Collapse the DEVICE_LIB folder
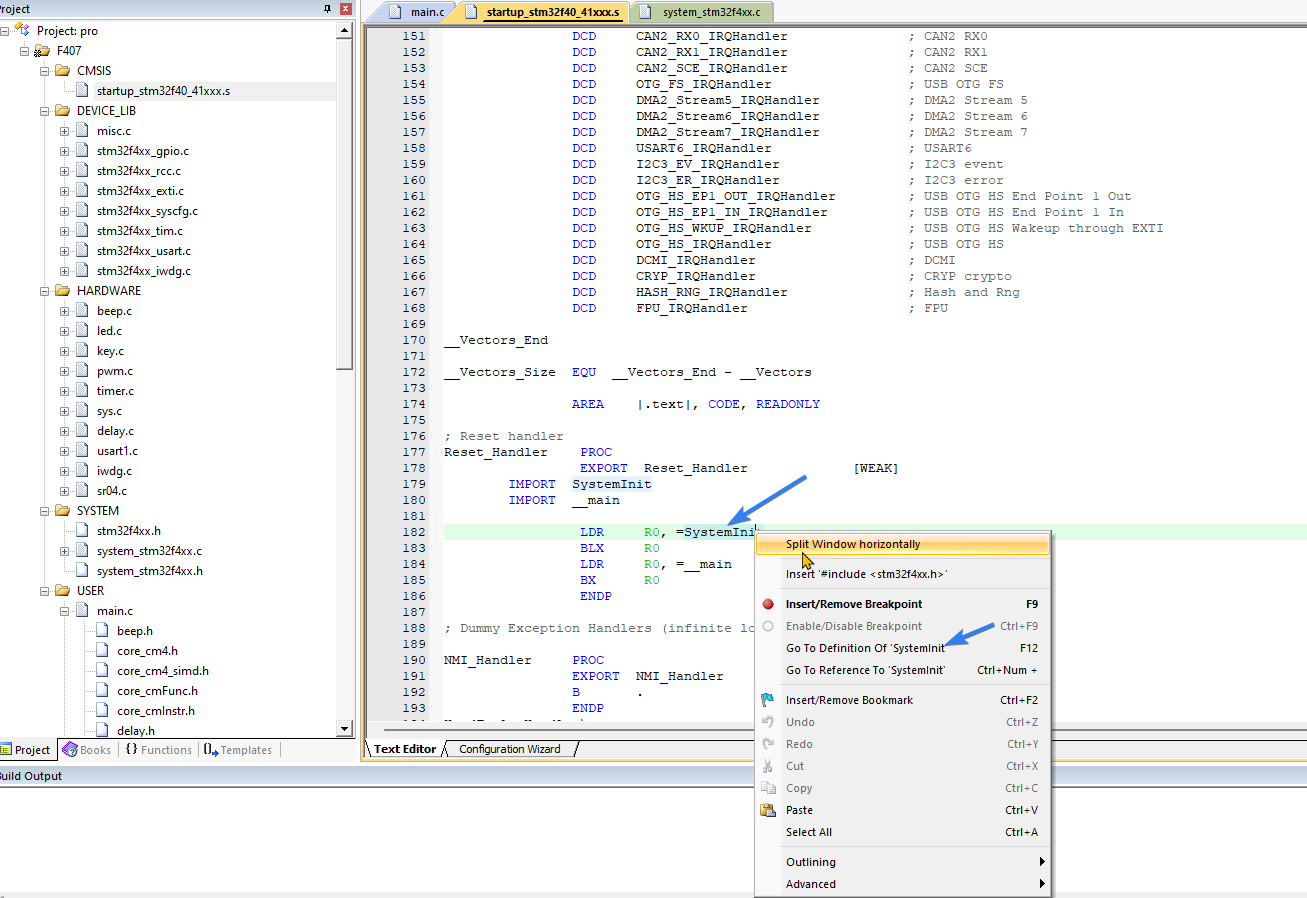 [45, 111]
